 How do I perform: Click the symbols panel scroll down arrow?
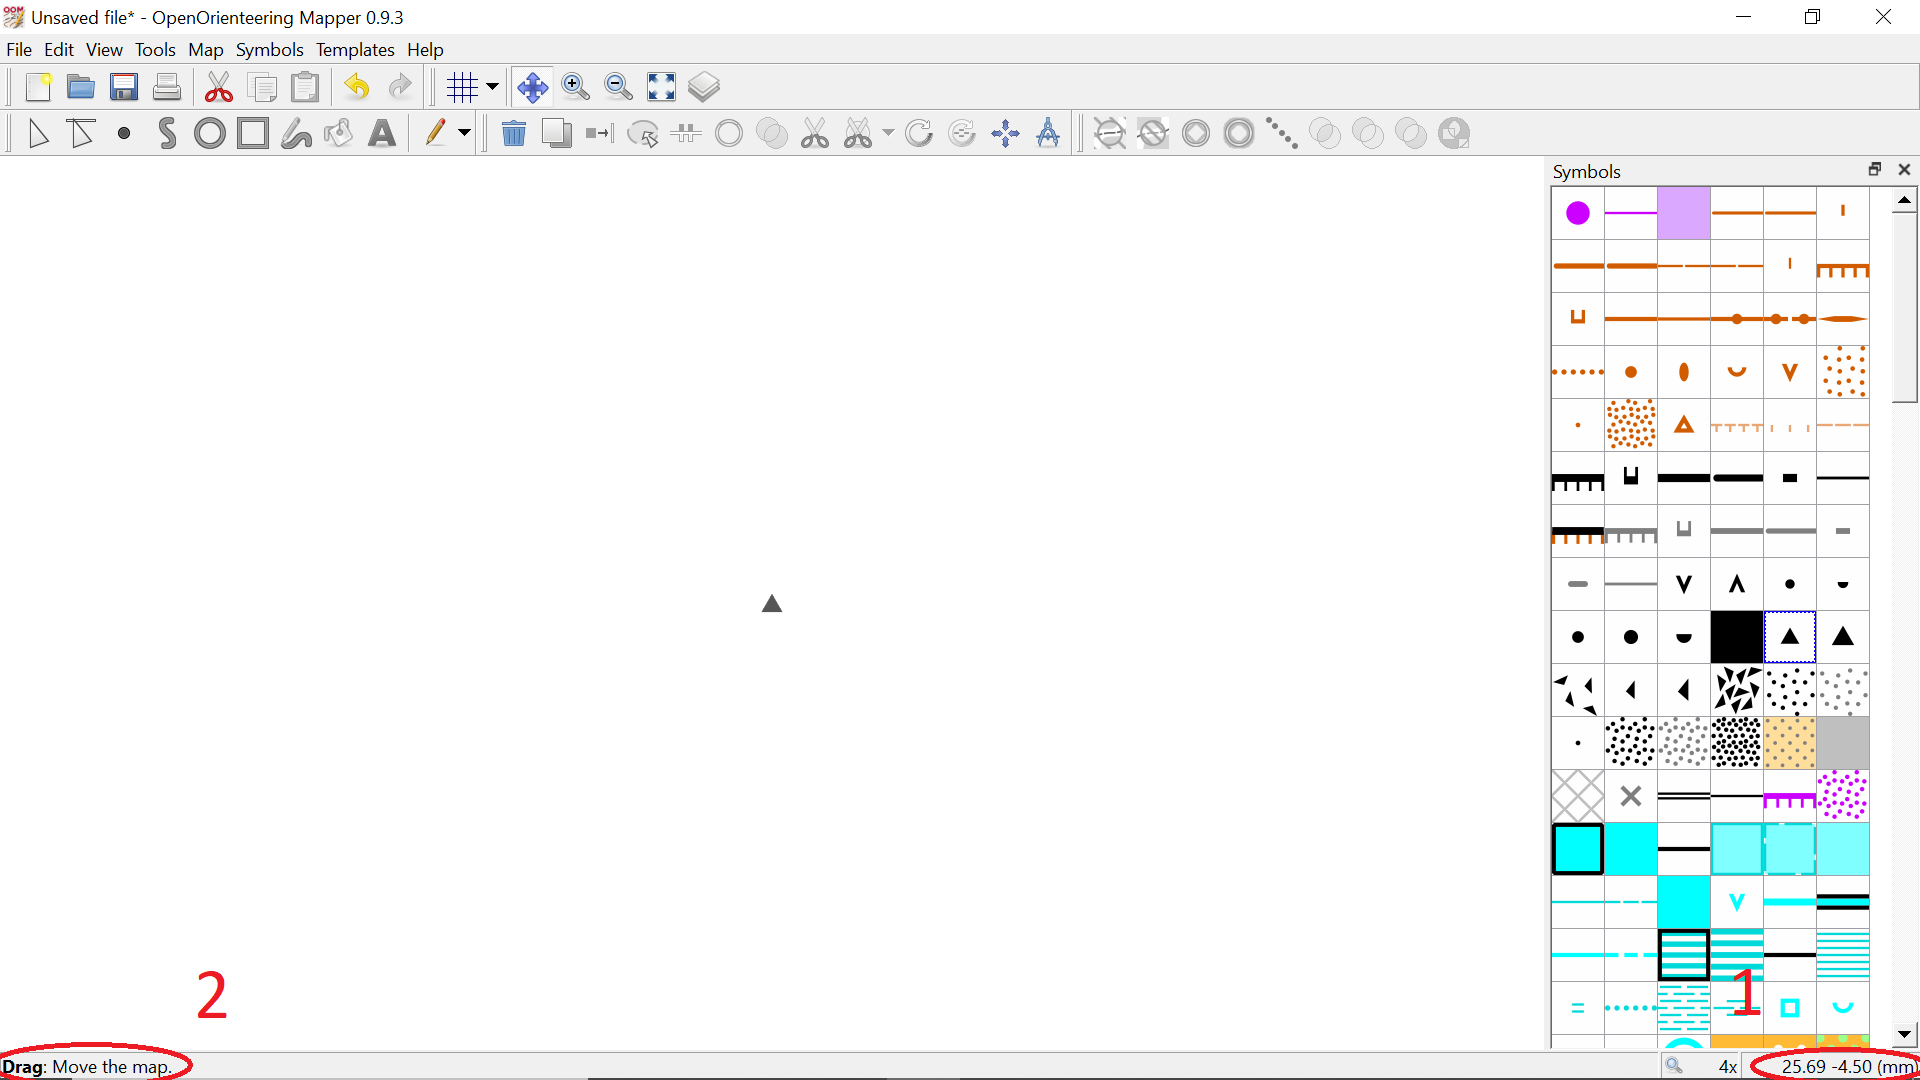[x=1904, y=1035]
